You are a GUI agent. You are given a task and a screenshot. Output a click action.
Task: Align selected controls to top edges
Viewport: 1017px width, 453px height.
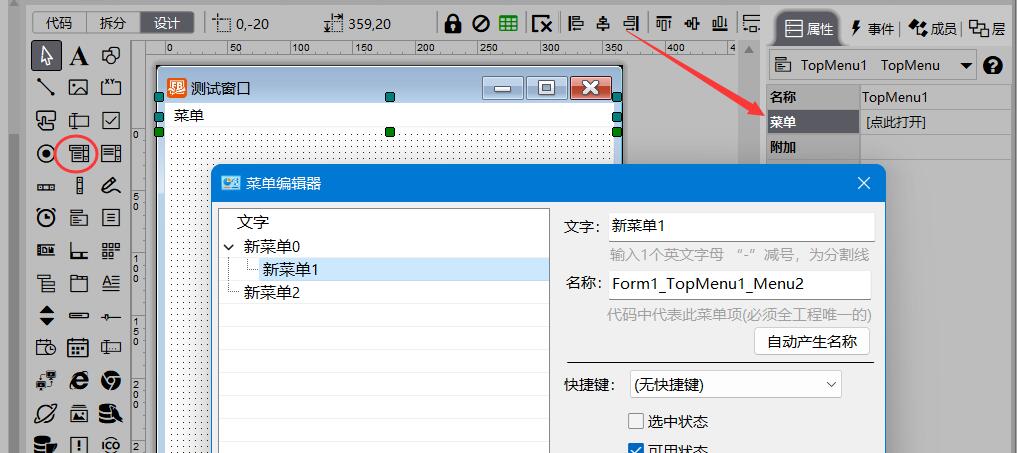pos(664,24)
